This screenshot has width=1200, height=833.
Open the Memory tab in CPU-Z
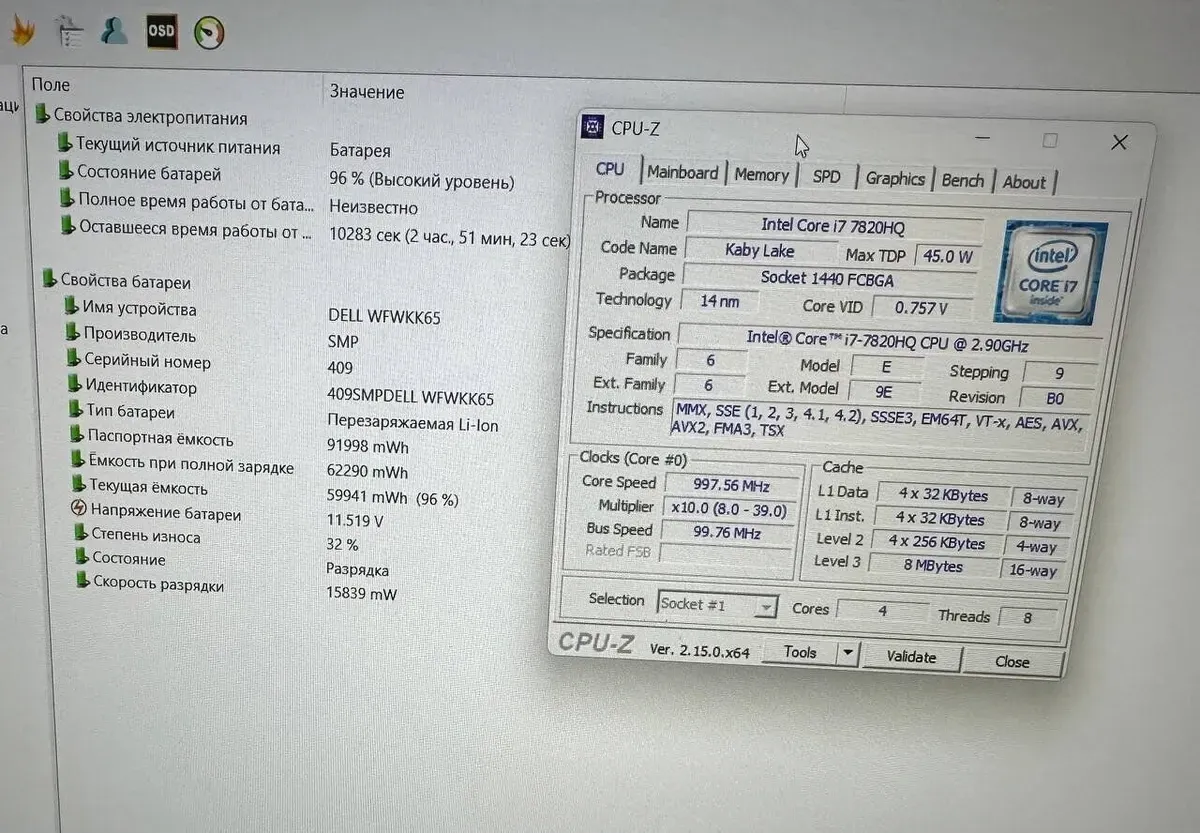[761, 175]
